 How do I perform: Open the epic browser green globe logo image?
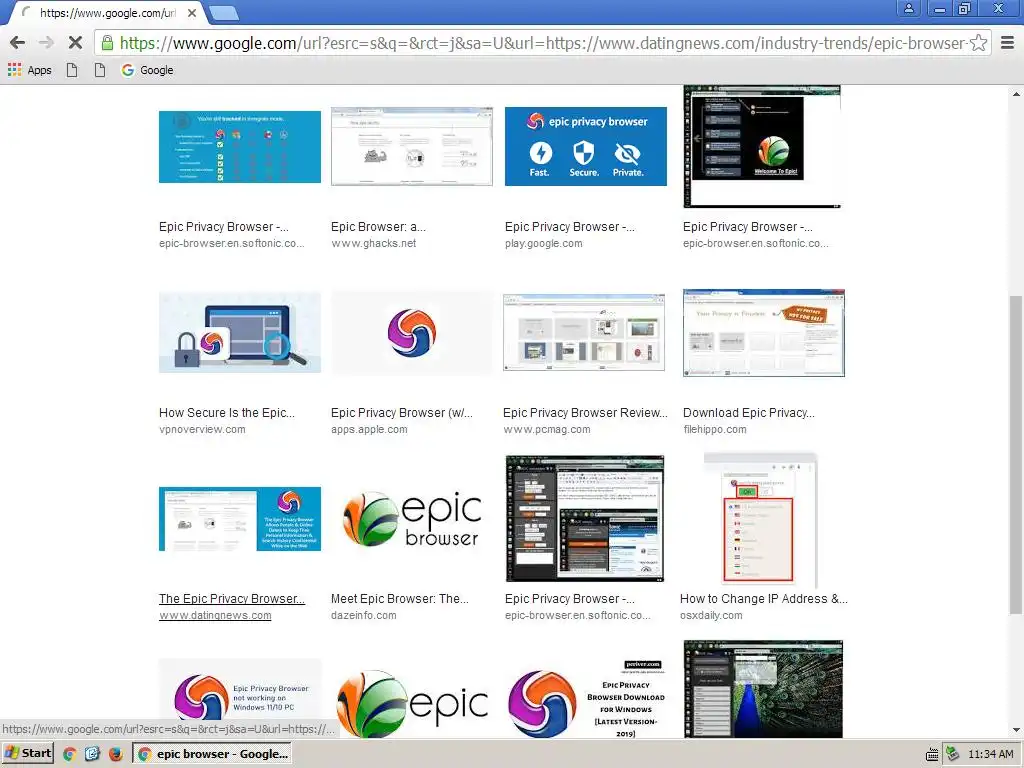[412, 519]
